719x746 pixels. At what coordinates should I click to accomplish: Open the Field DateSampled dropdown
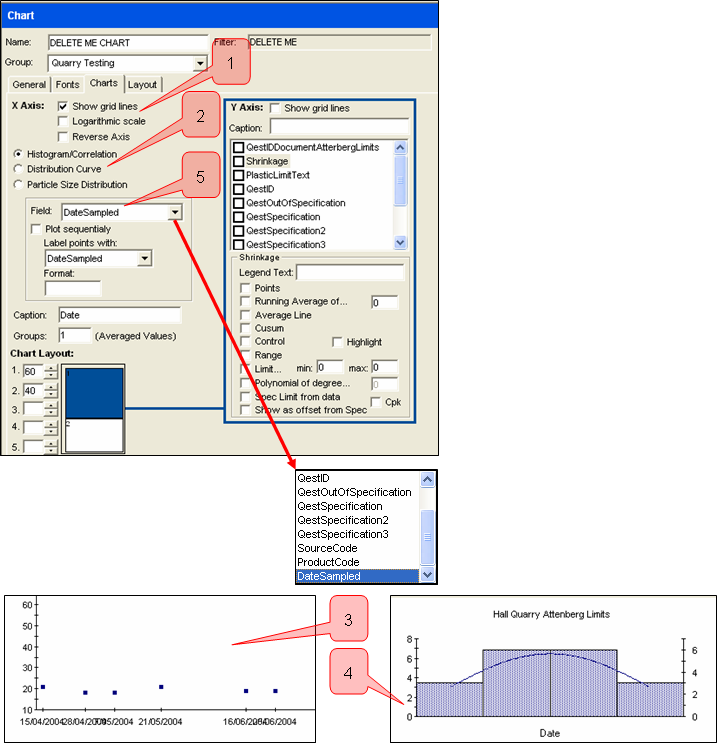point(175,212)
